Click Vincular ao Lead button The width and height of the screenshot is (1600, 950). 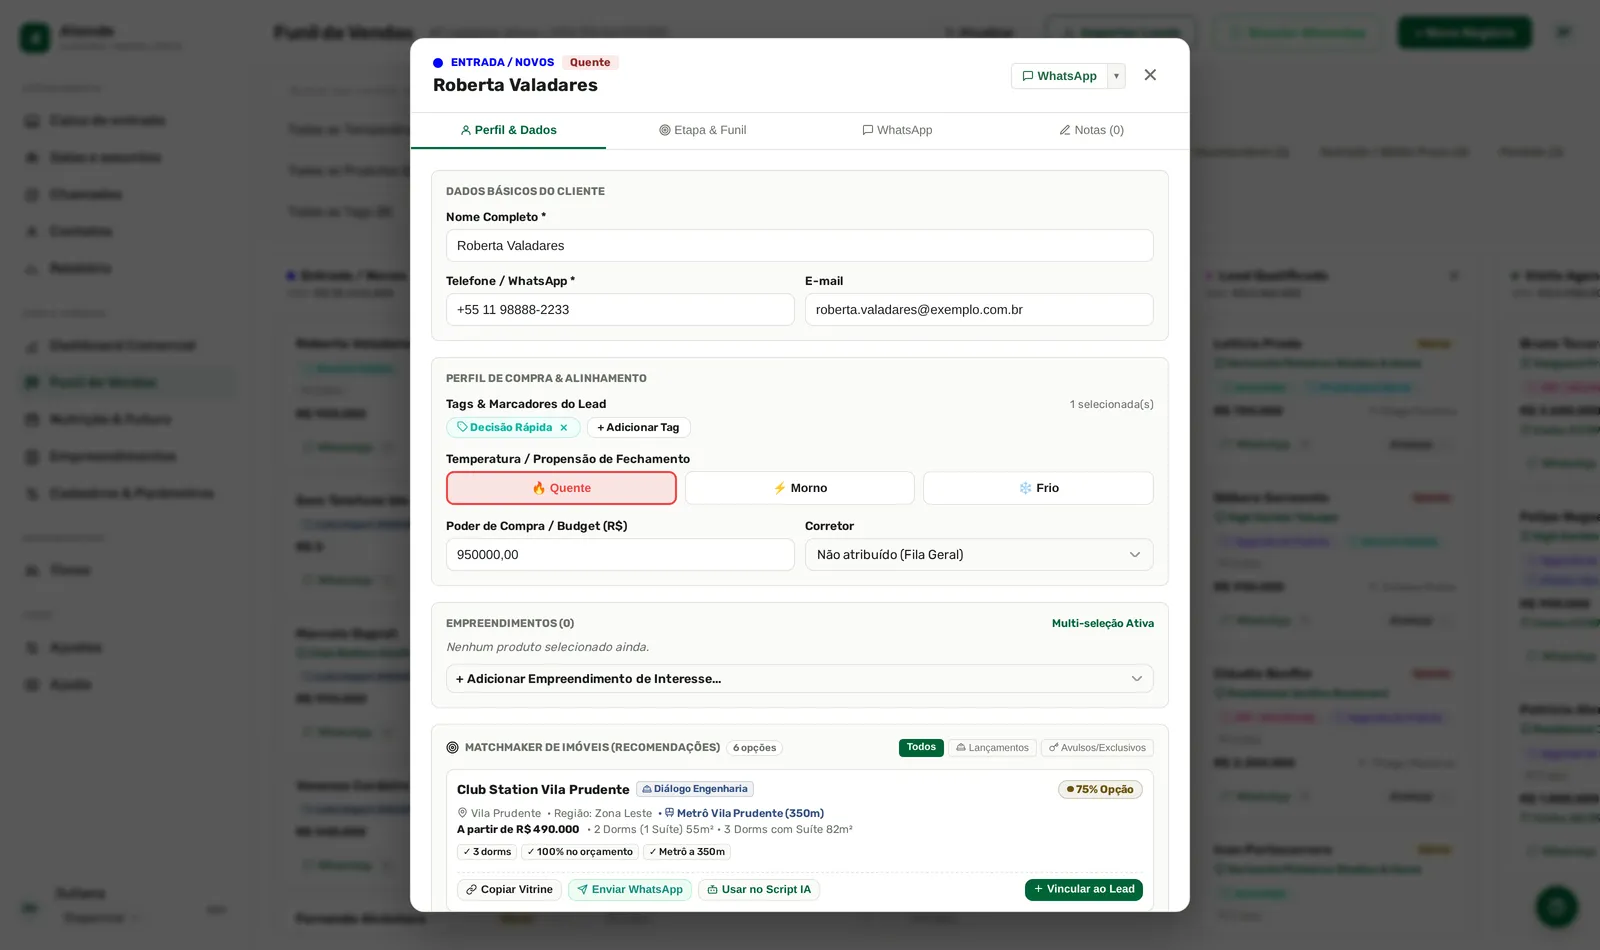click(x=1084, y=890)
